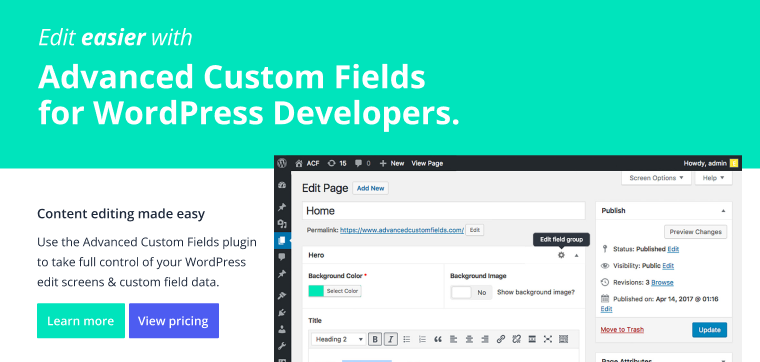This screenshot has height=362, width=760.
Task: Click the View pricing button
Action: coord(174,321)
